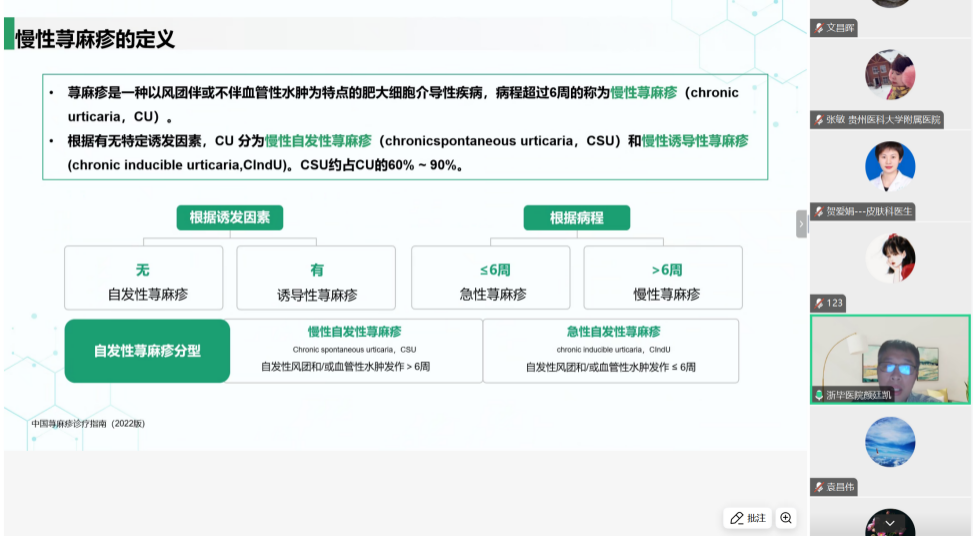Click the green block 自发性荨麻疹分型
Screen dimensions: 974x536
(147, 351)
